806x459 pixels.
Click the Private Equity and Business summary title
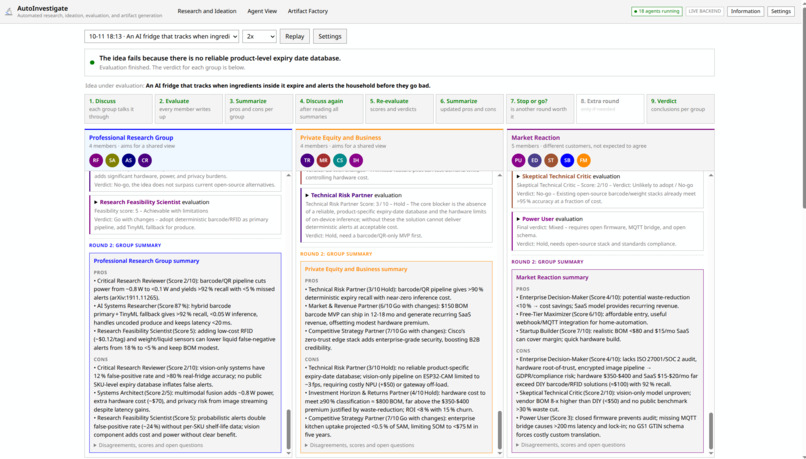coord(356,269)
